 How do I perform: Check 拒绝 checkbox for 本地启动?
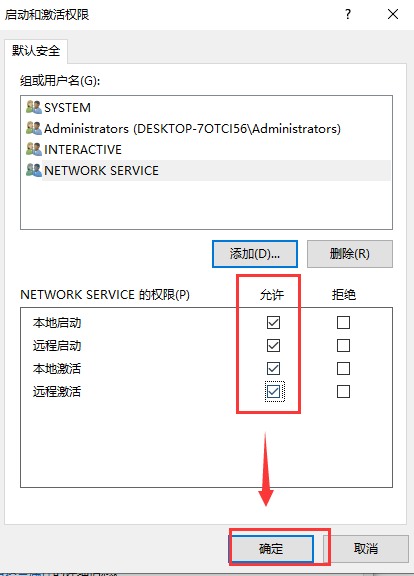[x=343, y=323]
